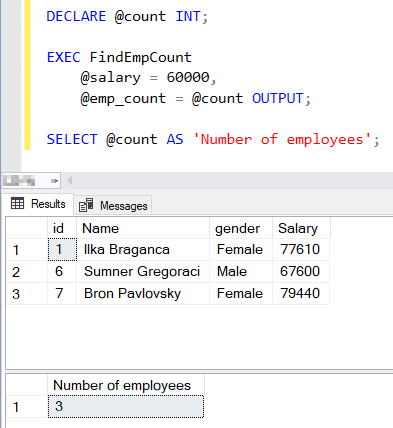The height and width of the screenshot is (428, 393).
Task: Click the EXEC keyword in the editor
Action: pyautogui.click(x=63, y=57)
